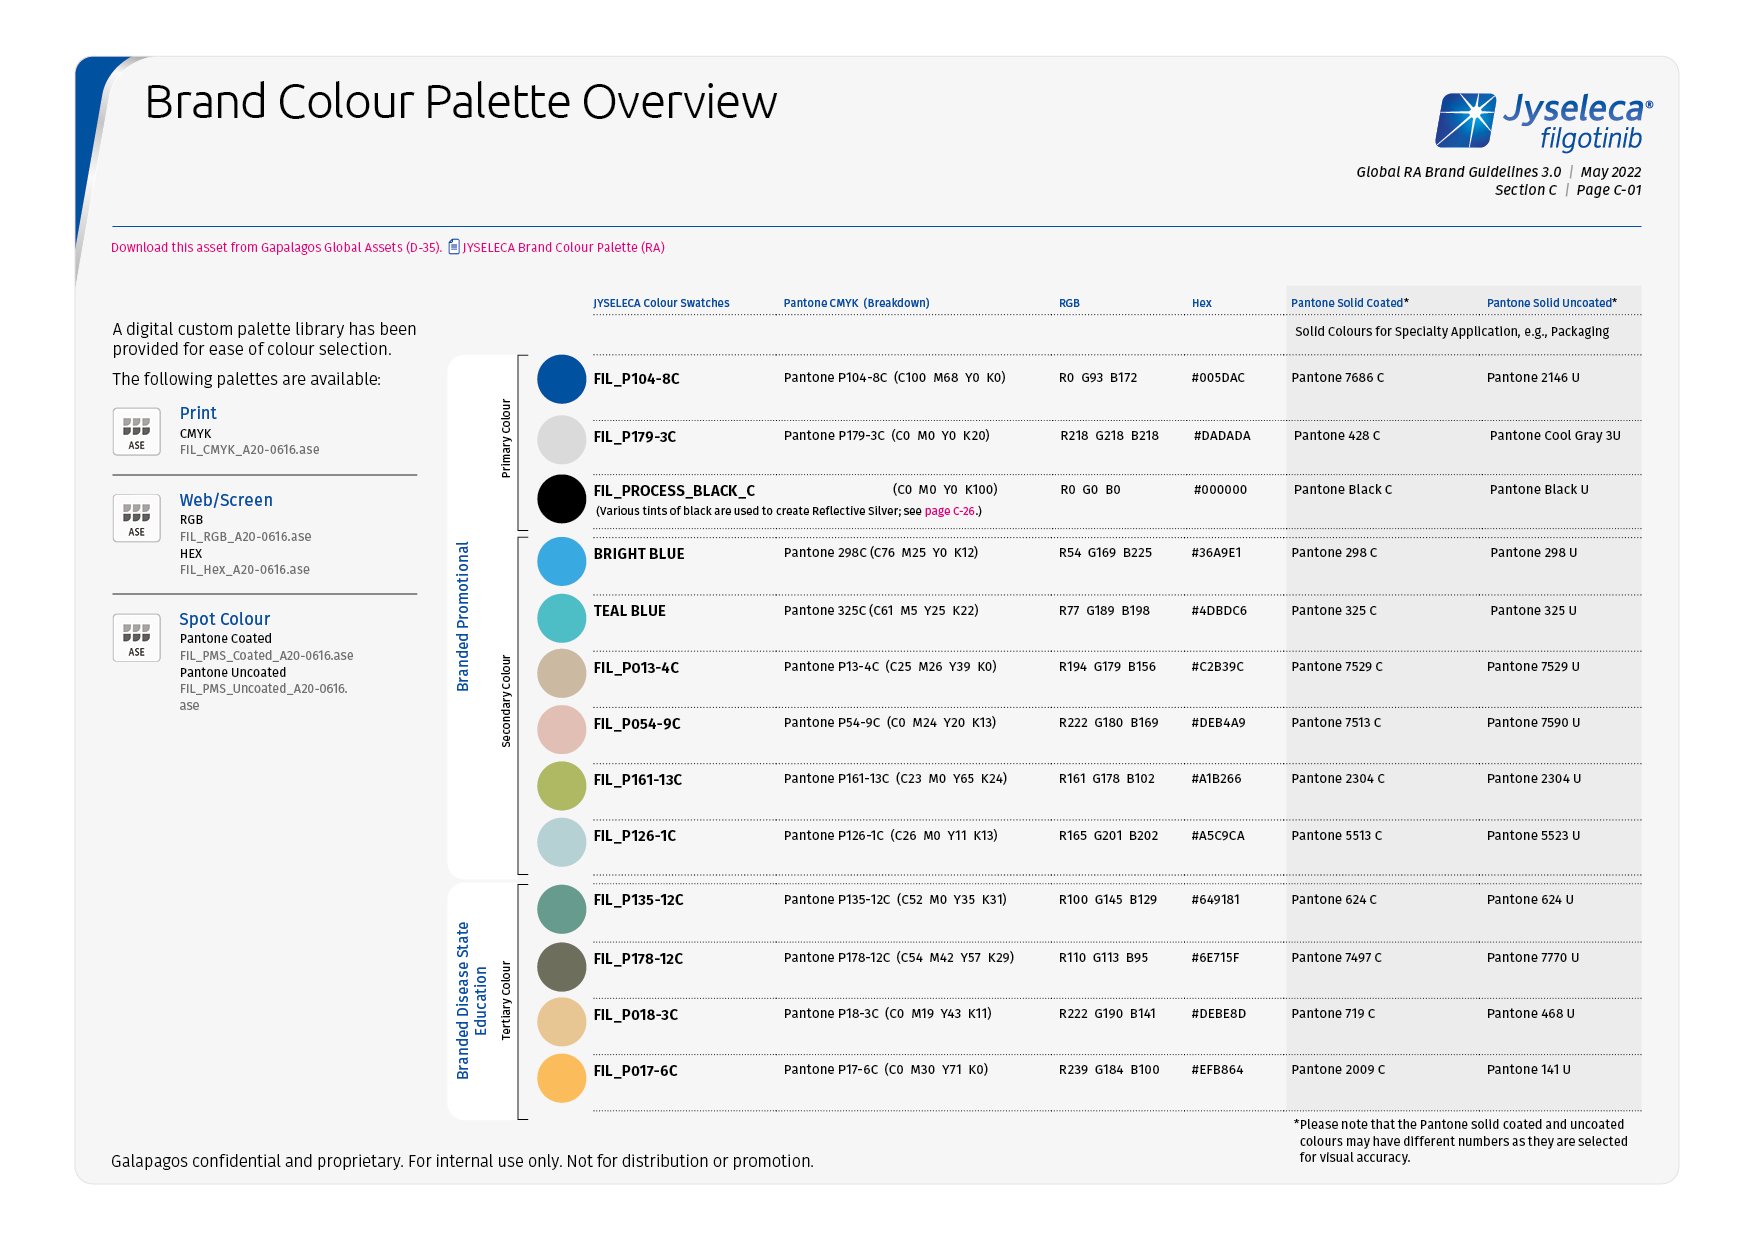Open the Print palette heading
The width and height of the screenshot is (1754, 1240).
(198, 413)
